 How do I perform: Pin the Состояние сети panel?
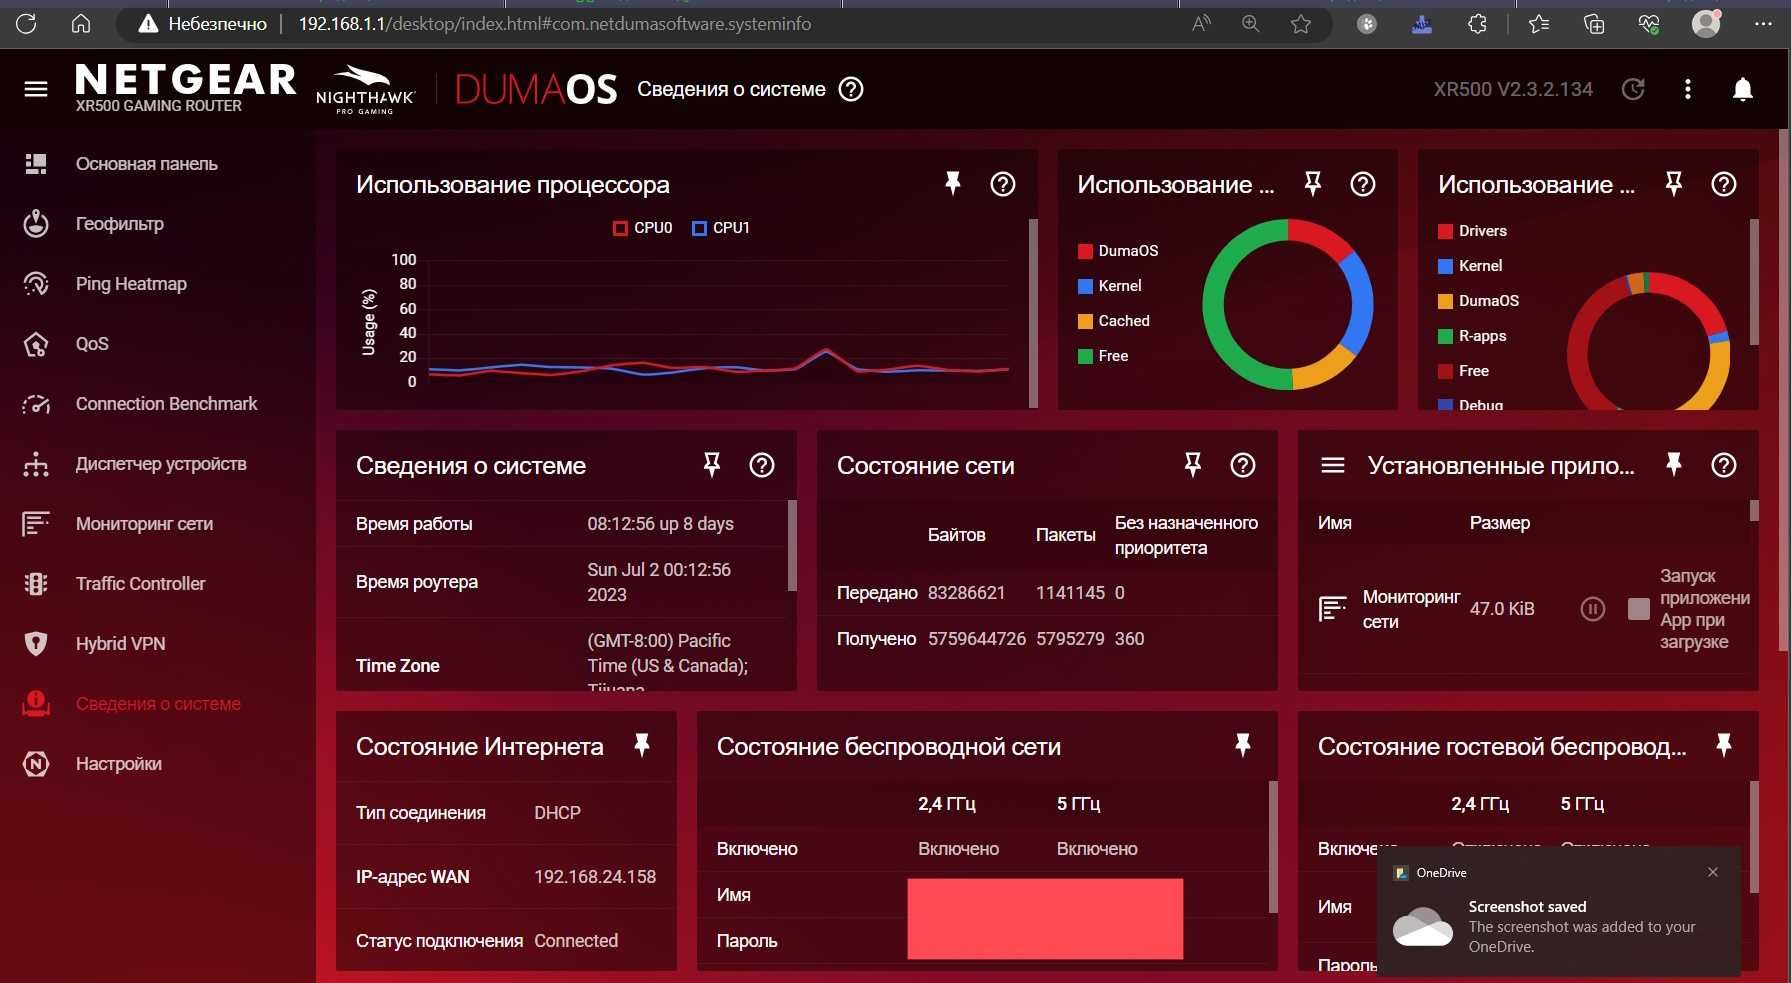click(1193, 464)
